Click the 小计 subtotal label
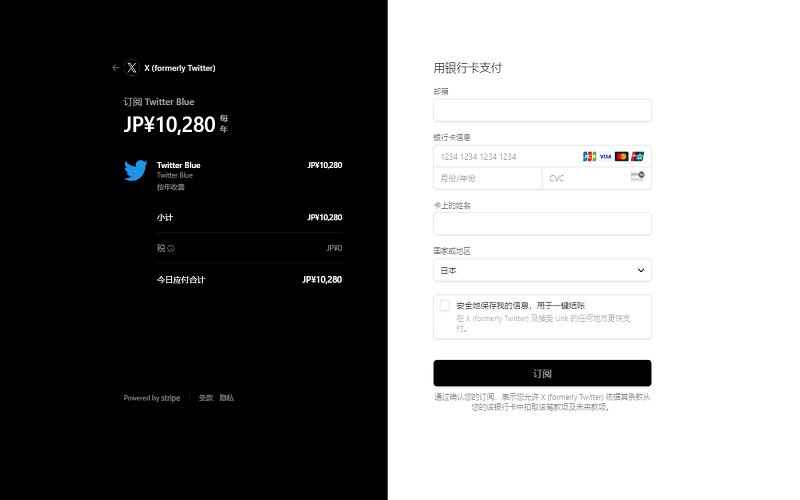 coord(165,217)
